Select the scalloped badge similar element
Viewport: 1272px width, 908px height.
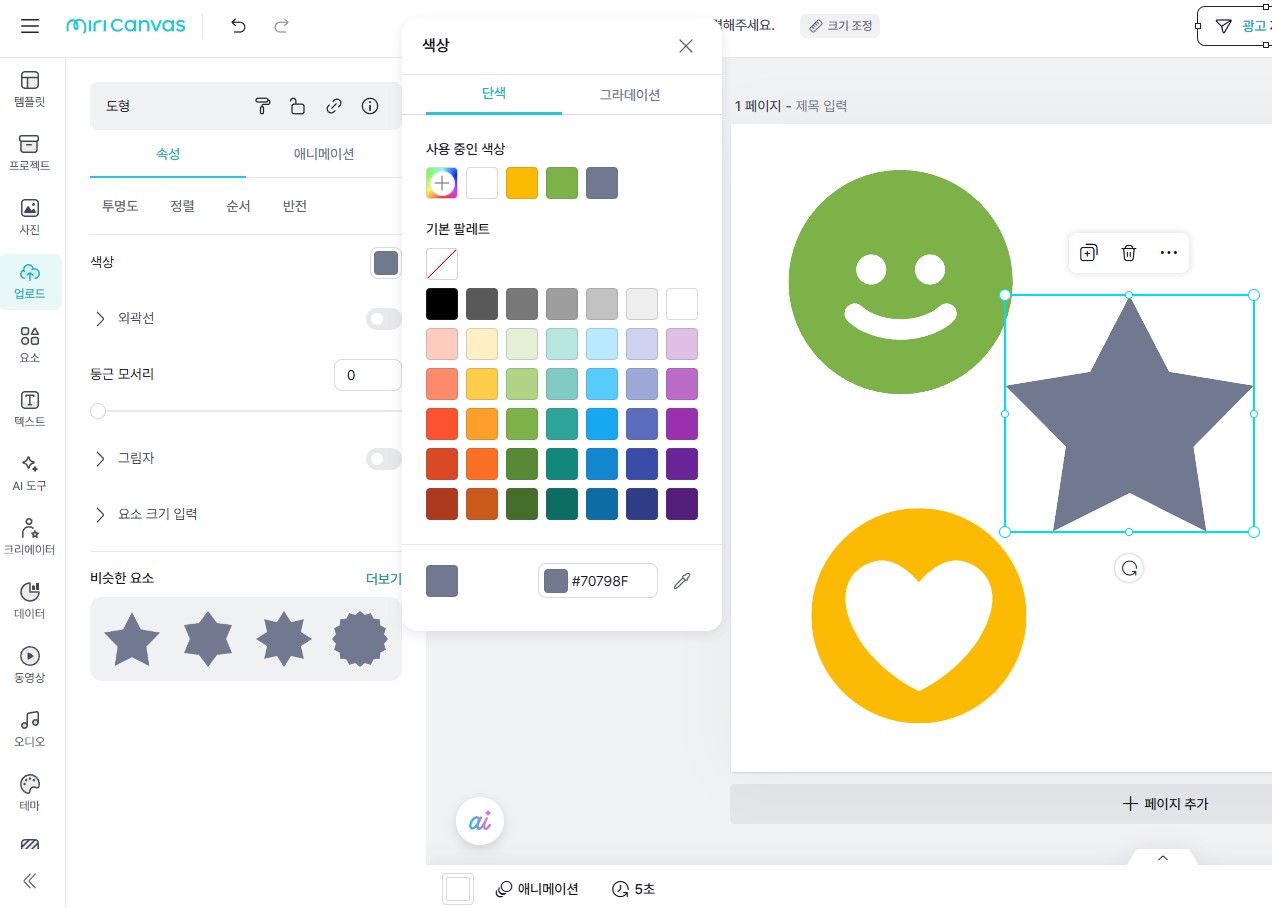[x=360, y=640]
